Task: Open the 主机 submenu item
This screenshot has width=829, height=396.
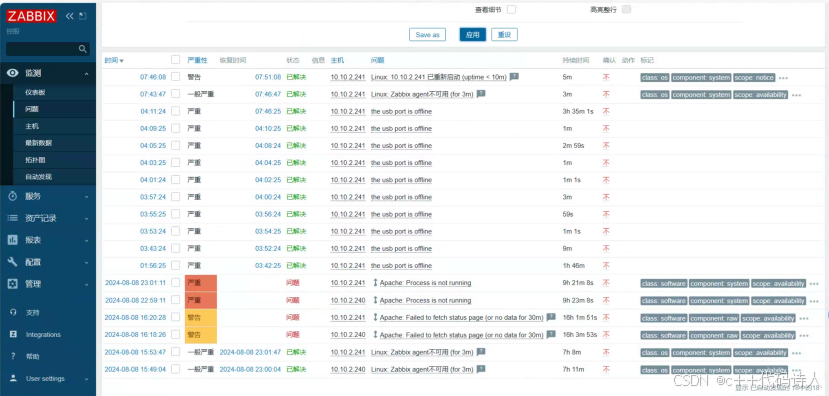Action: 32,126
